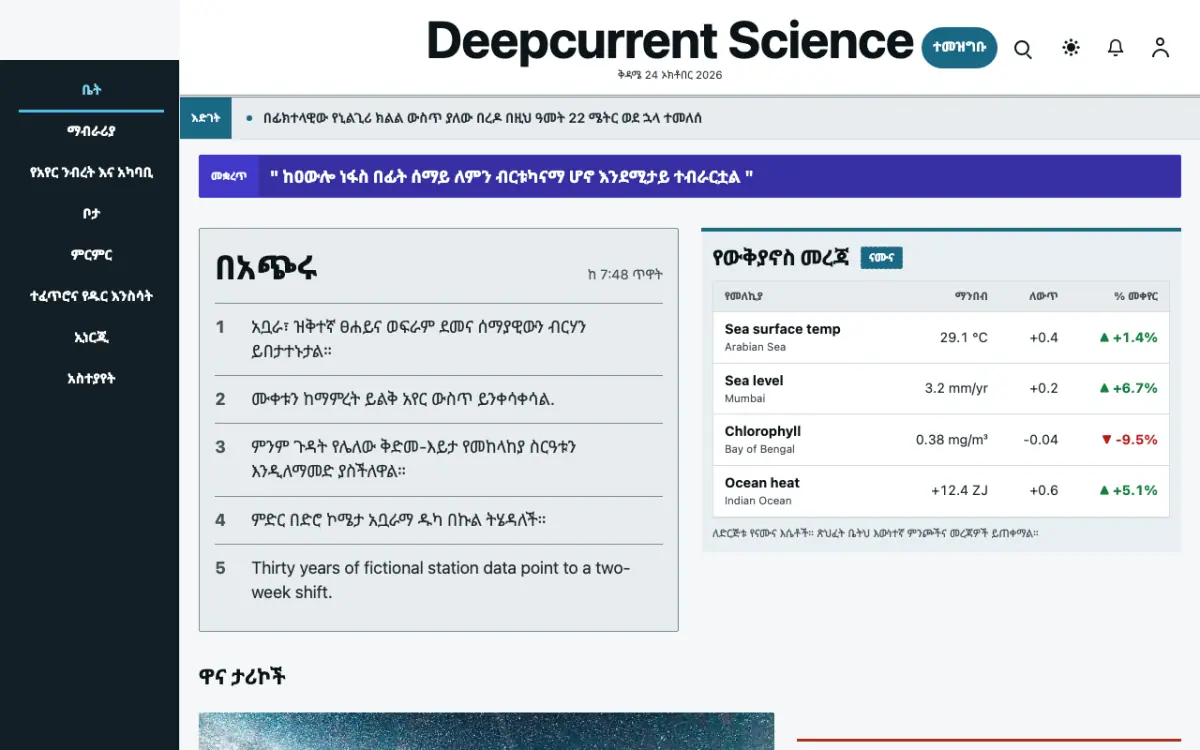Open the ቦታ sidebar item
Screen dimensions: 1200x750
coord(91,213)
